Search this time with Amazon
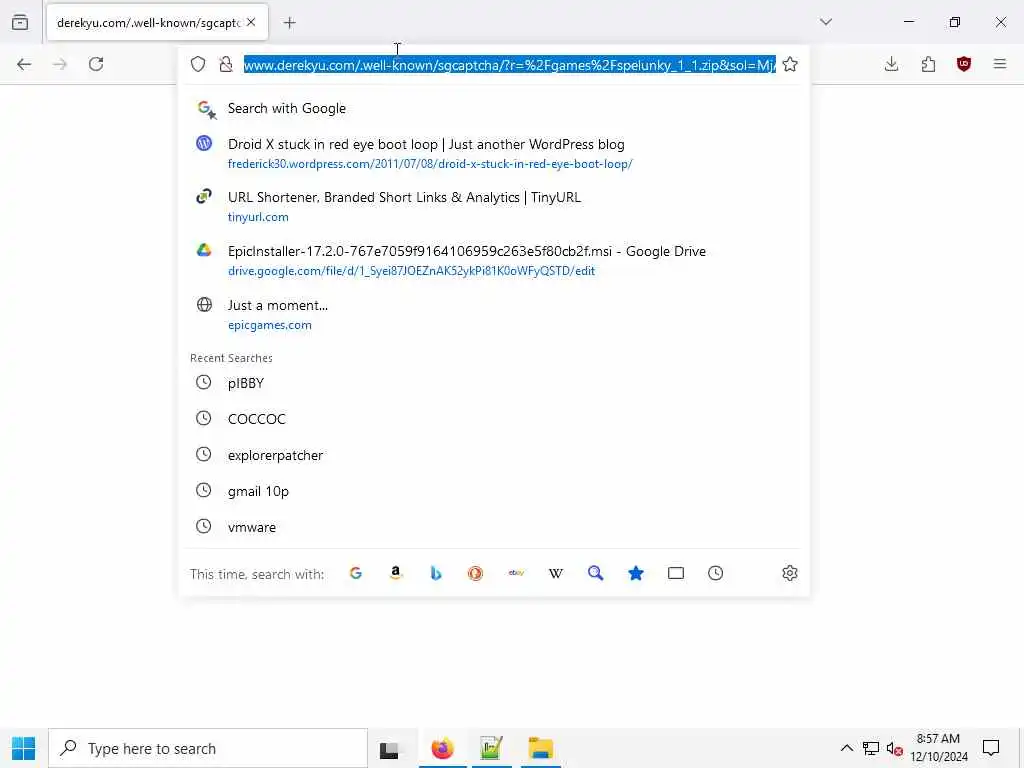Image resolution: width=1024 pixels, height=768 pixels. click(396, 573)
